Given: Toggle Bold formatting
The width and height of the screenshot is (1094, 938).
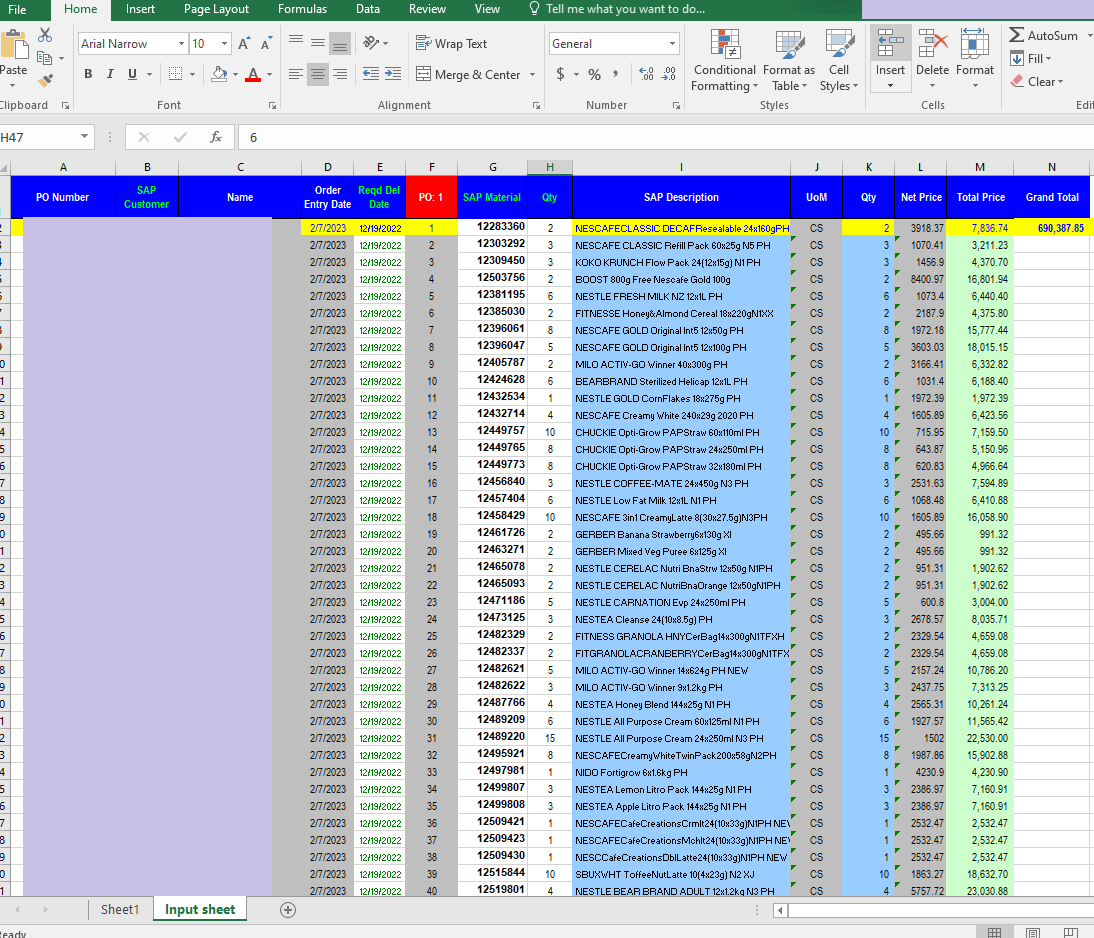Looking at the screenshot, I should [x=88, y=74].
